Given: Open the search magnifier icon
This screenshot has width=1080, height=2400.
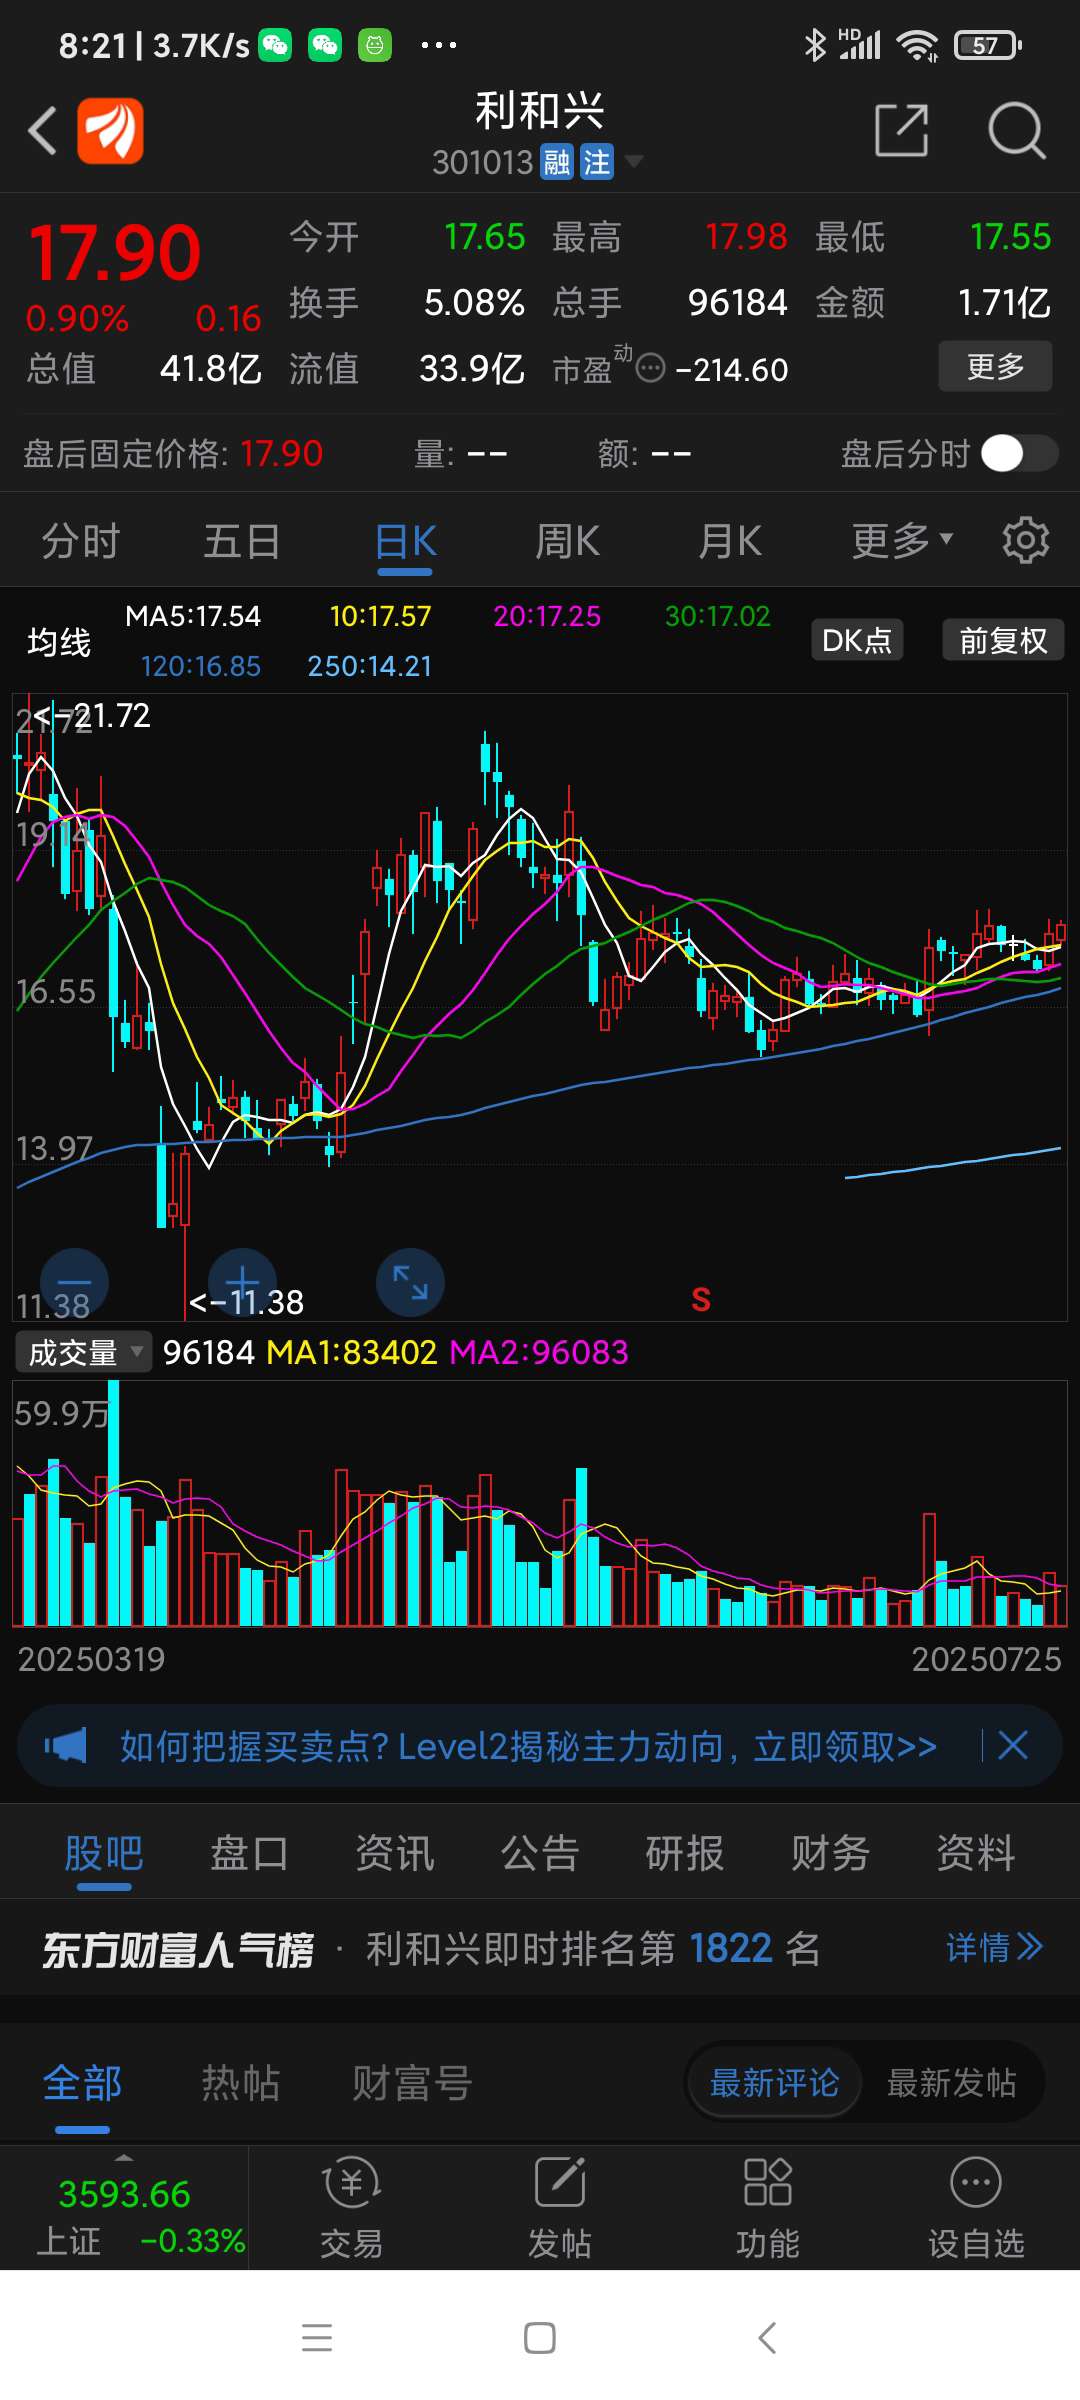Looking at the screenshot, I should tap(1016, 130).
